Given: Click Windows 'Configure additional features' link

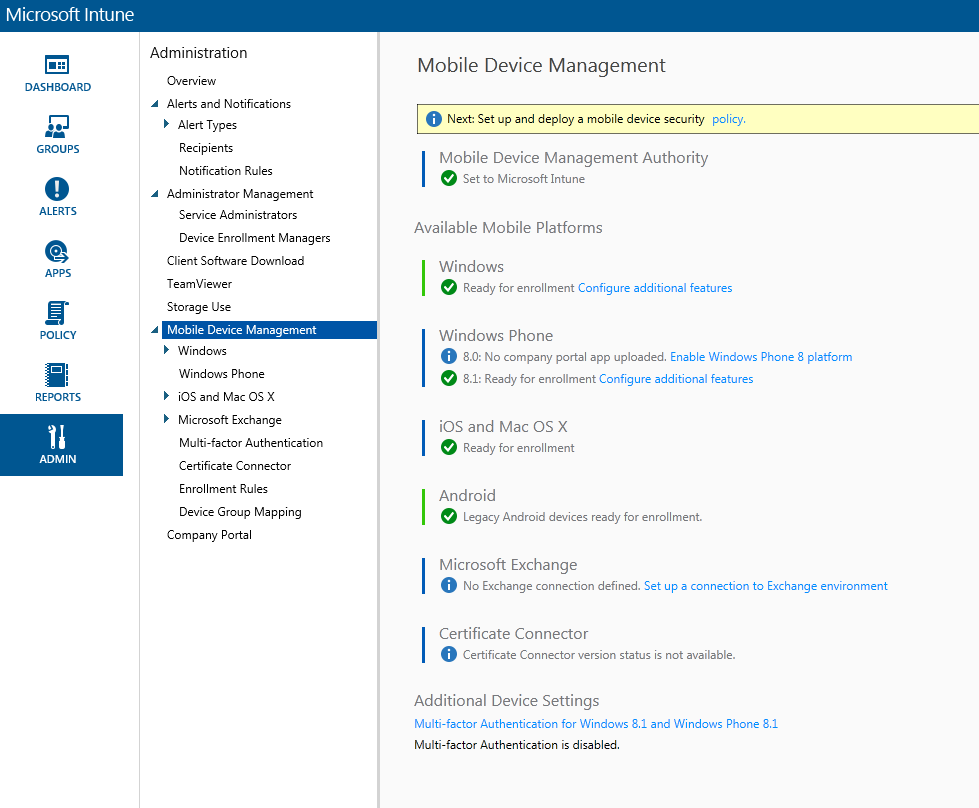Looking at the screenshot, I should (655, 288).
